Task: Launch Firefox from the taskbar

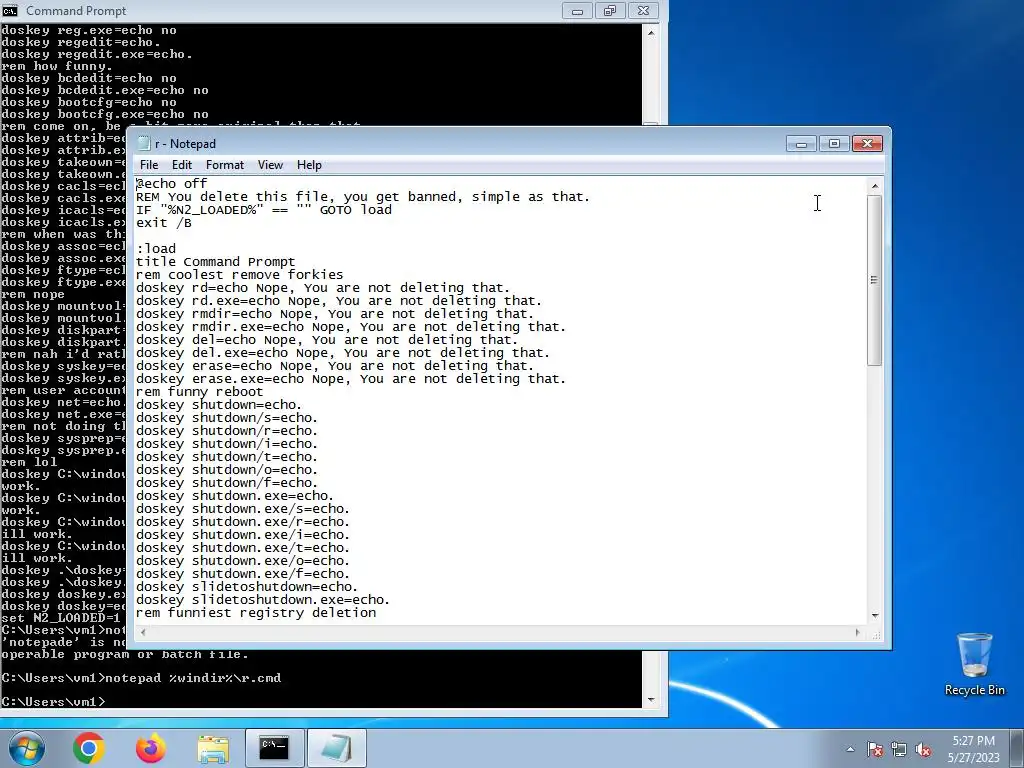Action: coord(150,748)
